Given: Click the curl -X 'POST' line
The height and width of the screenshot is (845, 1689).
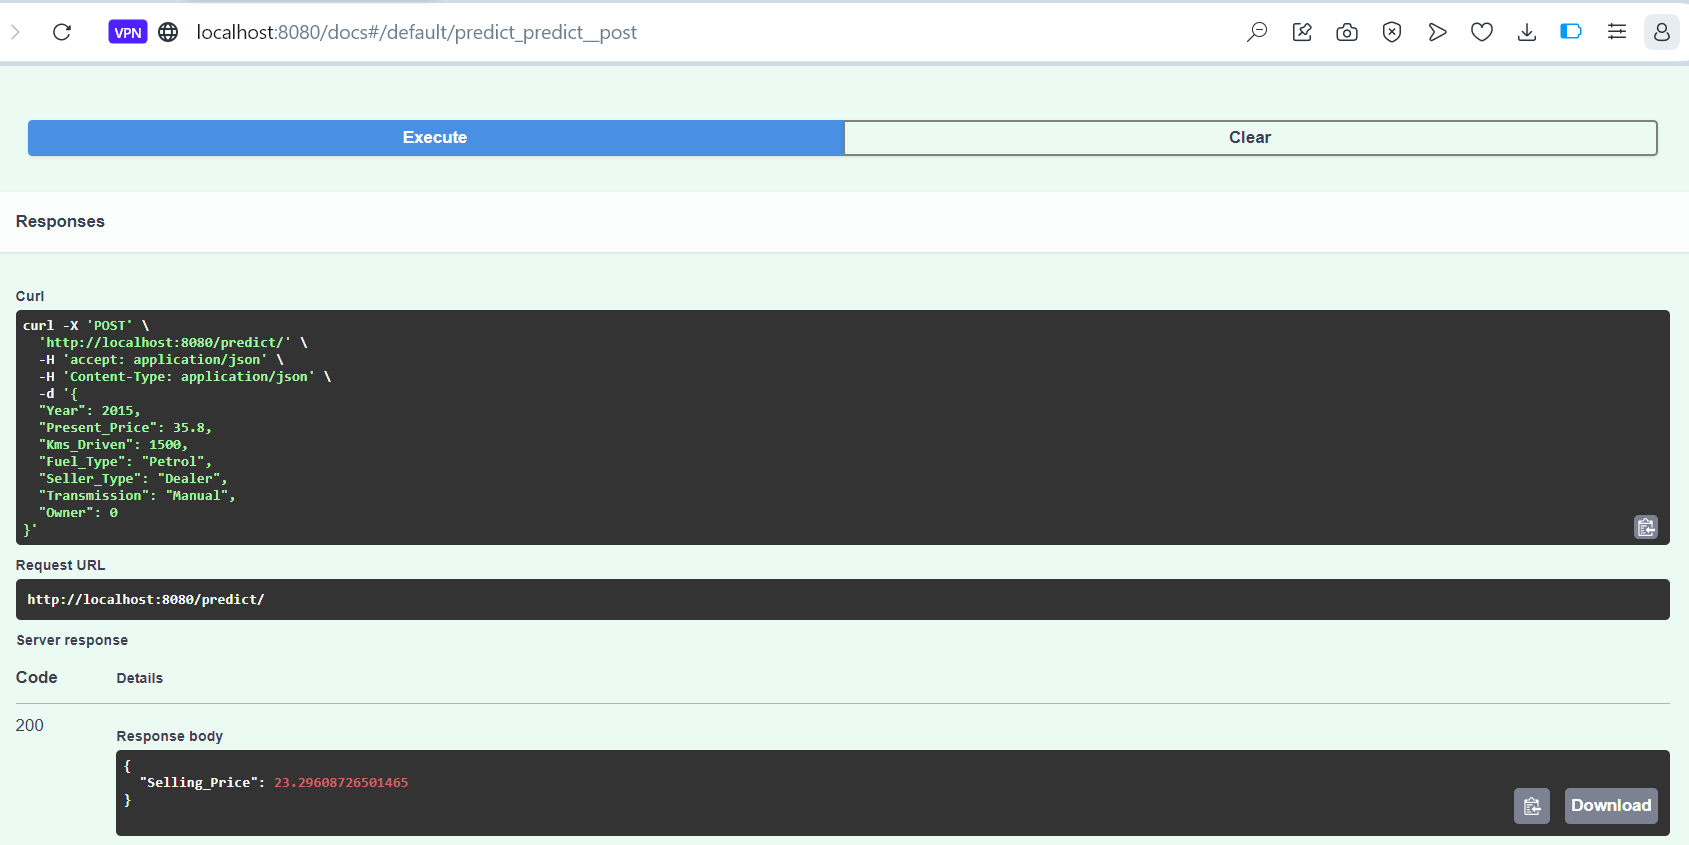Looking at the screenshot, I should click(86, 326).
